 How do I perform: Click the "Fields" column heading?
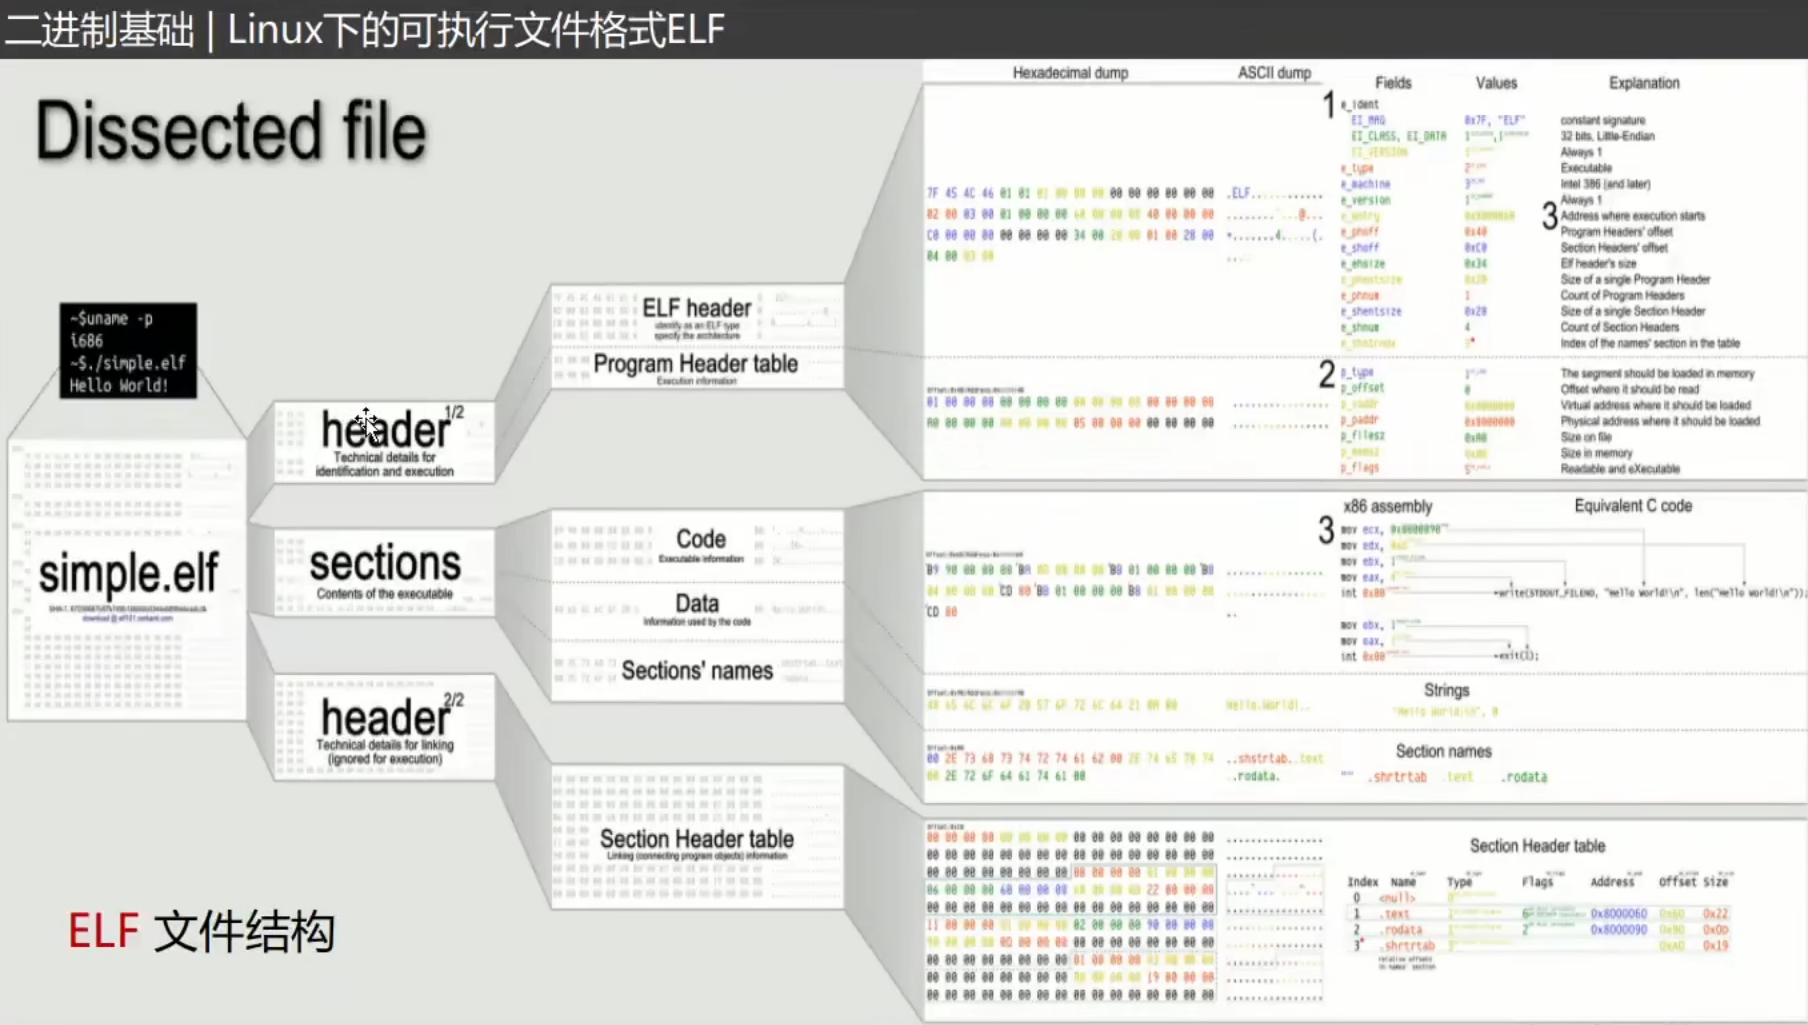[x=1393, y=83]
